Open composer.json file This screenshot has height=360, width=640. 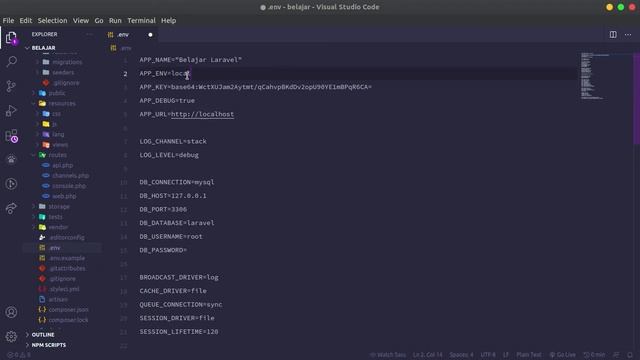point(68,310)
